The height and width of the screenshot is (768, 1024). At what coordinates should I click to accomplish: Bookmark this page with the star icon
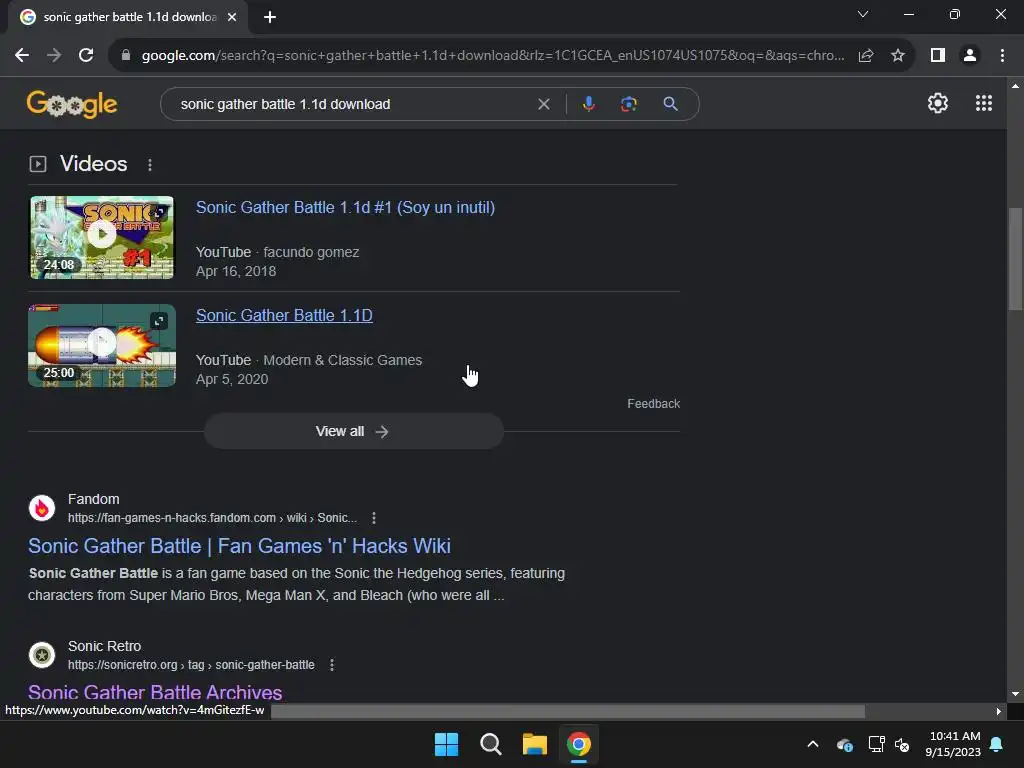point(898,56)
